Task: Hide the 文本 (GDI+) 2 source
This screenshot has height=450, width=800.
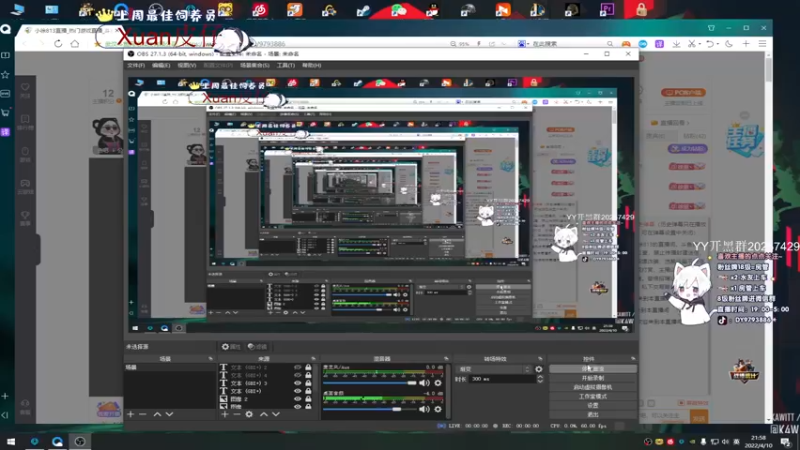Action: click(297, 367)
